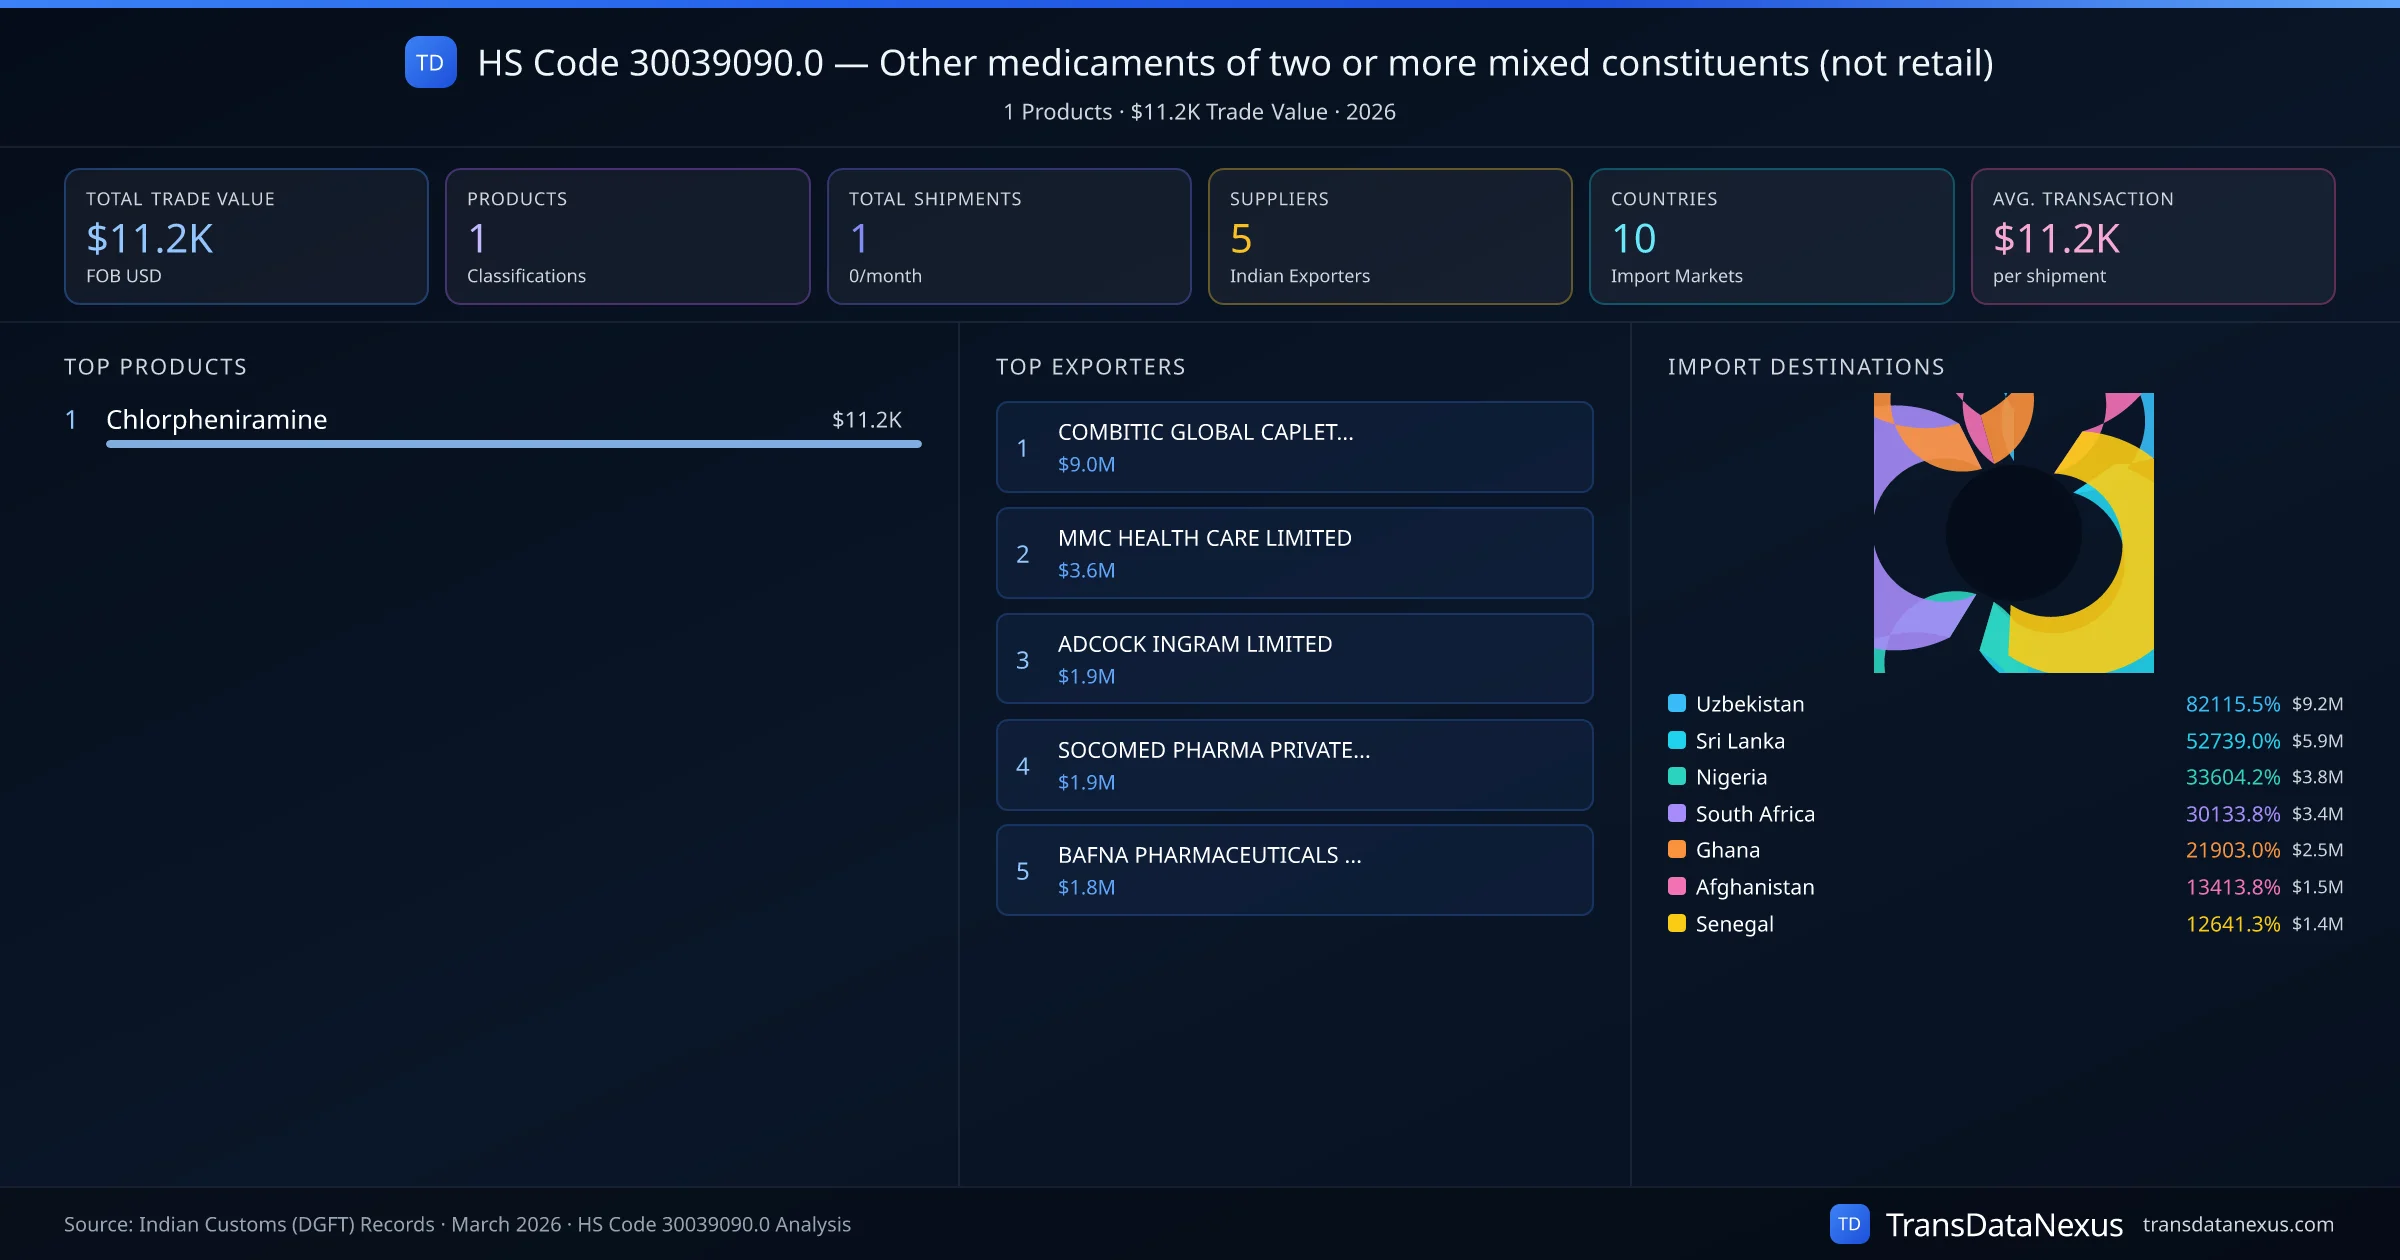
Task: Click the Senegal yellow legend swatch
Action: point(1677,923)
